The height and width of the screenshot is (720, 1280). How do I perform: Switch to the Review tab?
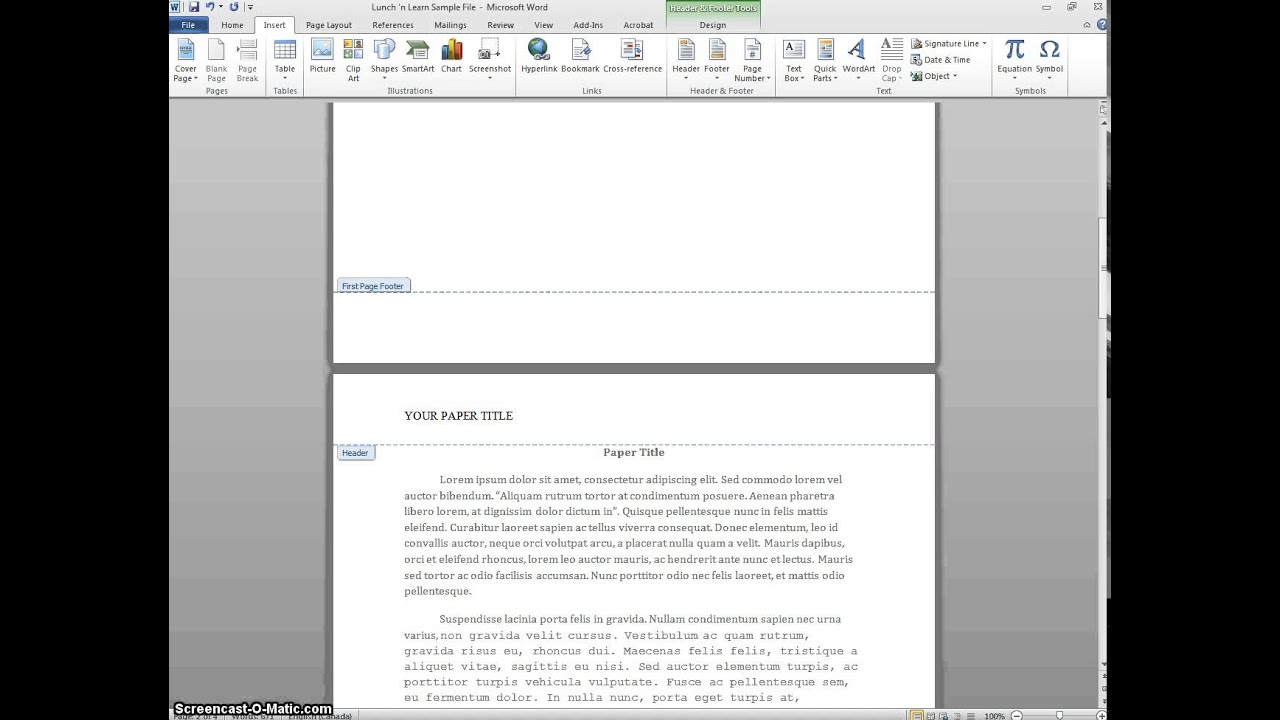pos(500,25)
